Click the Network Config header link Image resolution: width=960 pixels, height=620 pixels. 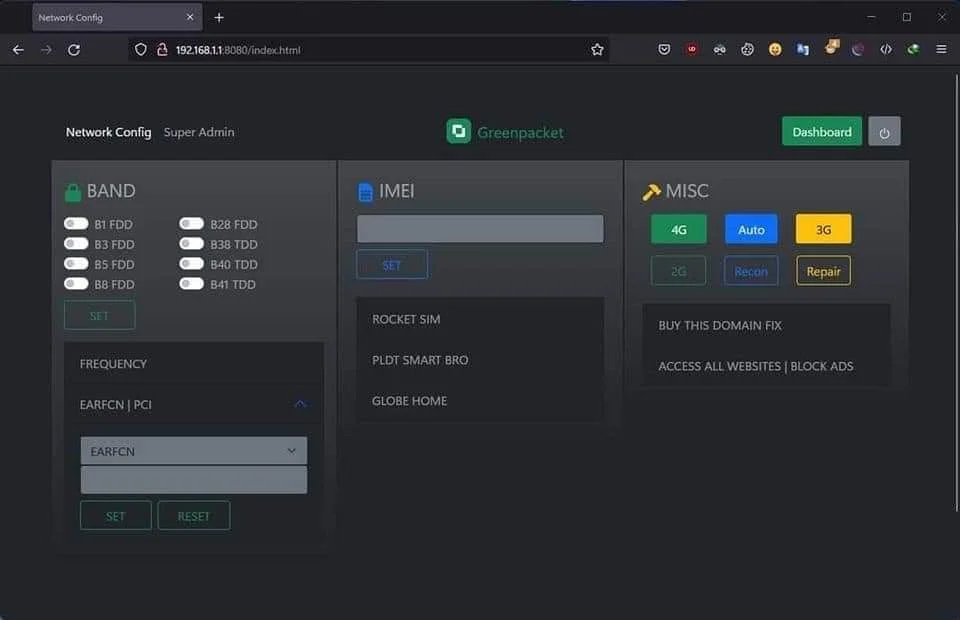point(108,132)
